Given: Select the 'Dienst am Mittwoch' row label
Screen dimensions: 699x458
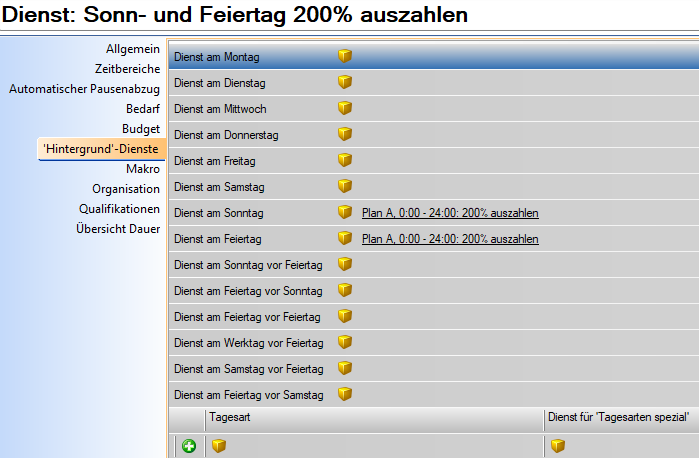Looking at the screenshot, I should click(220, 109).
